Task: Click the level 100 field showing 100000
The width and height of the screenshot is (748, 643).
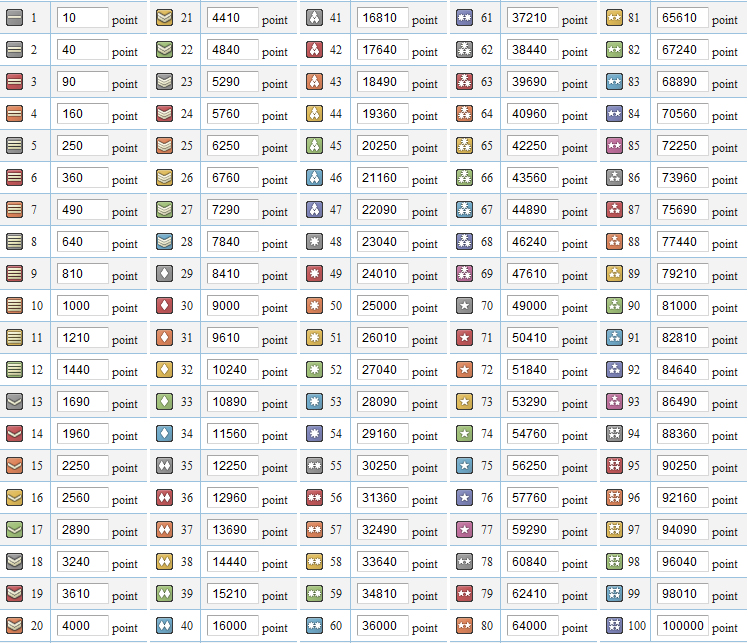Action: pos(682,626)
